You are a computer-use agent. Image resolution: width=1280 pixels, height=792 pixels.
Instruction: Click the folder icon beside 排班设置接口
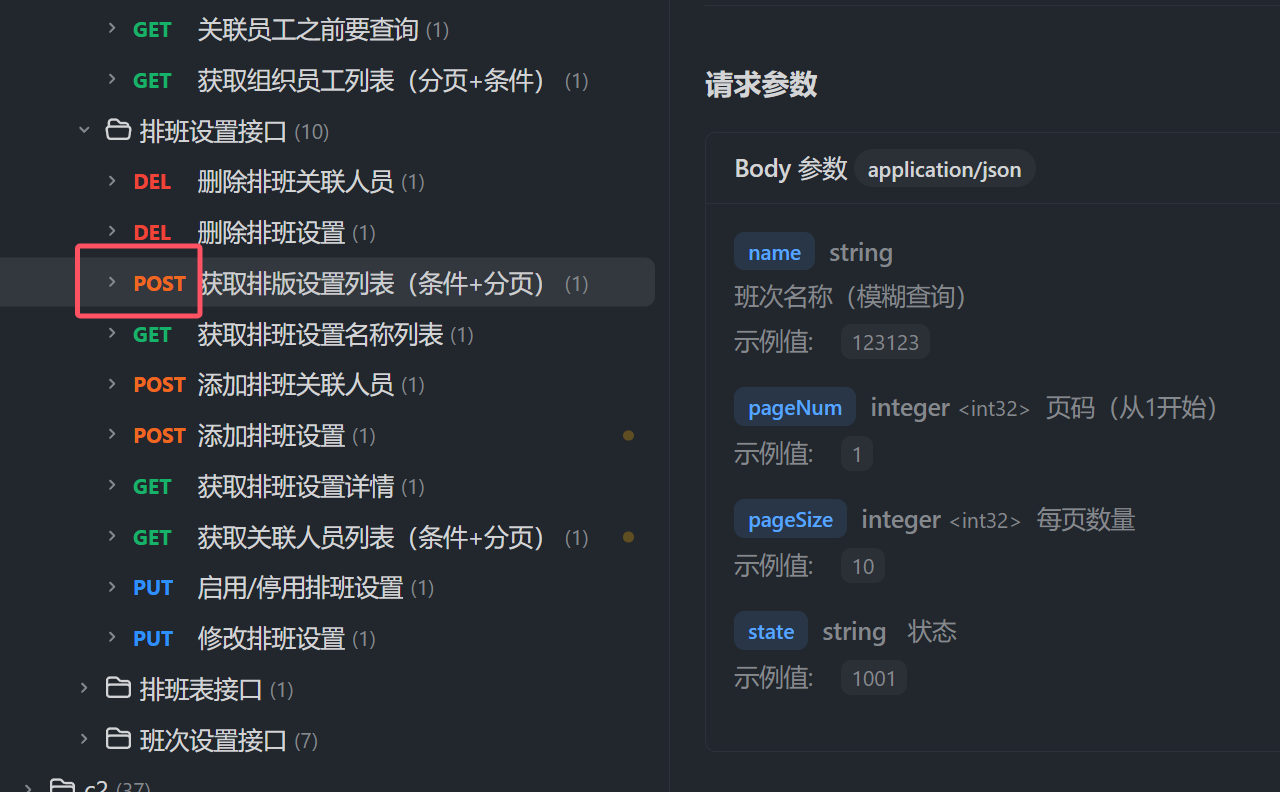(x=118, y=131)
